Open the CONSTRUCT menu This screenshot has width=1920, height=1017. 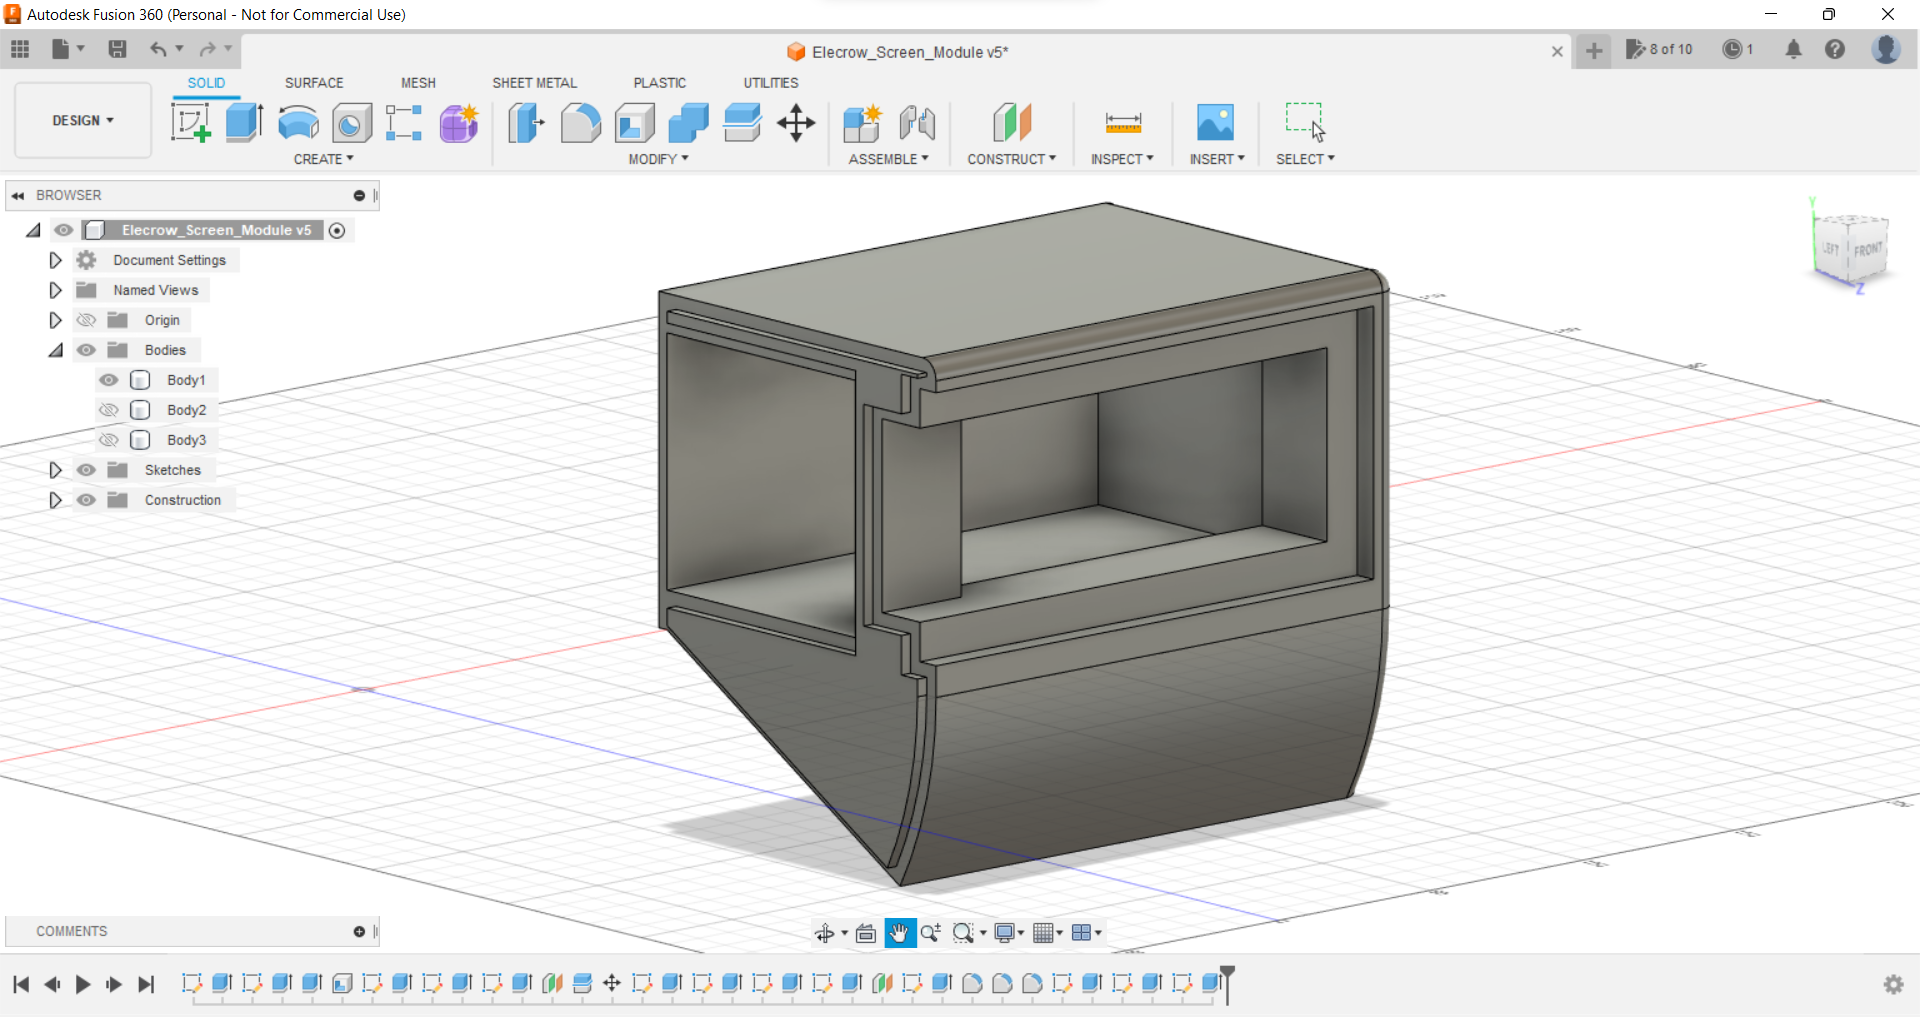(1011, 159)
